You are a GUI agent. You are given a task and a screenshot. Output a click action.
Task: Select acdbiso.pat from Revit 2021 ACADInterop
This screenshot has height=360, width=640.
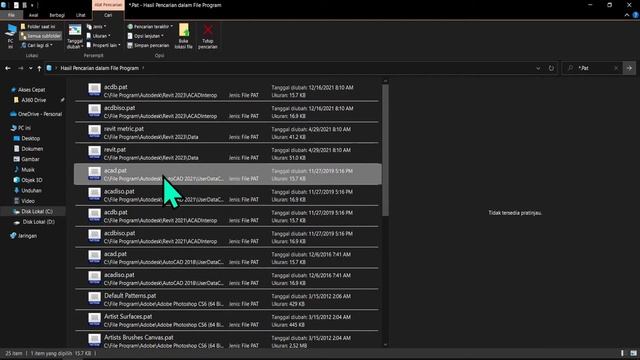pos(227,237)
